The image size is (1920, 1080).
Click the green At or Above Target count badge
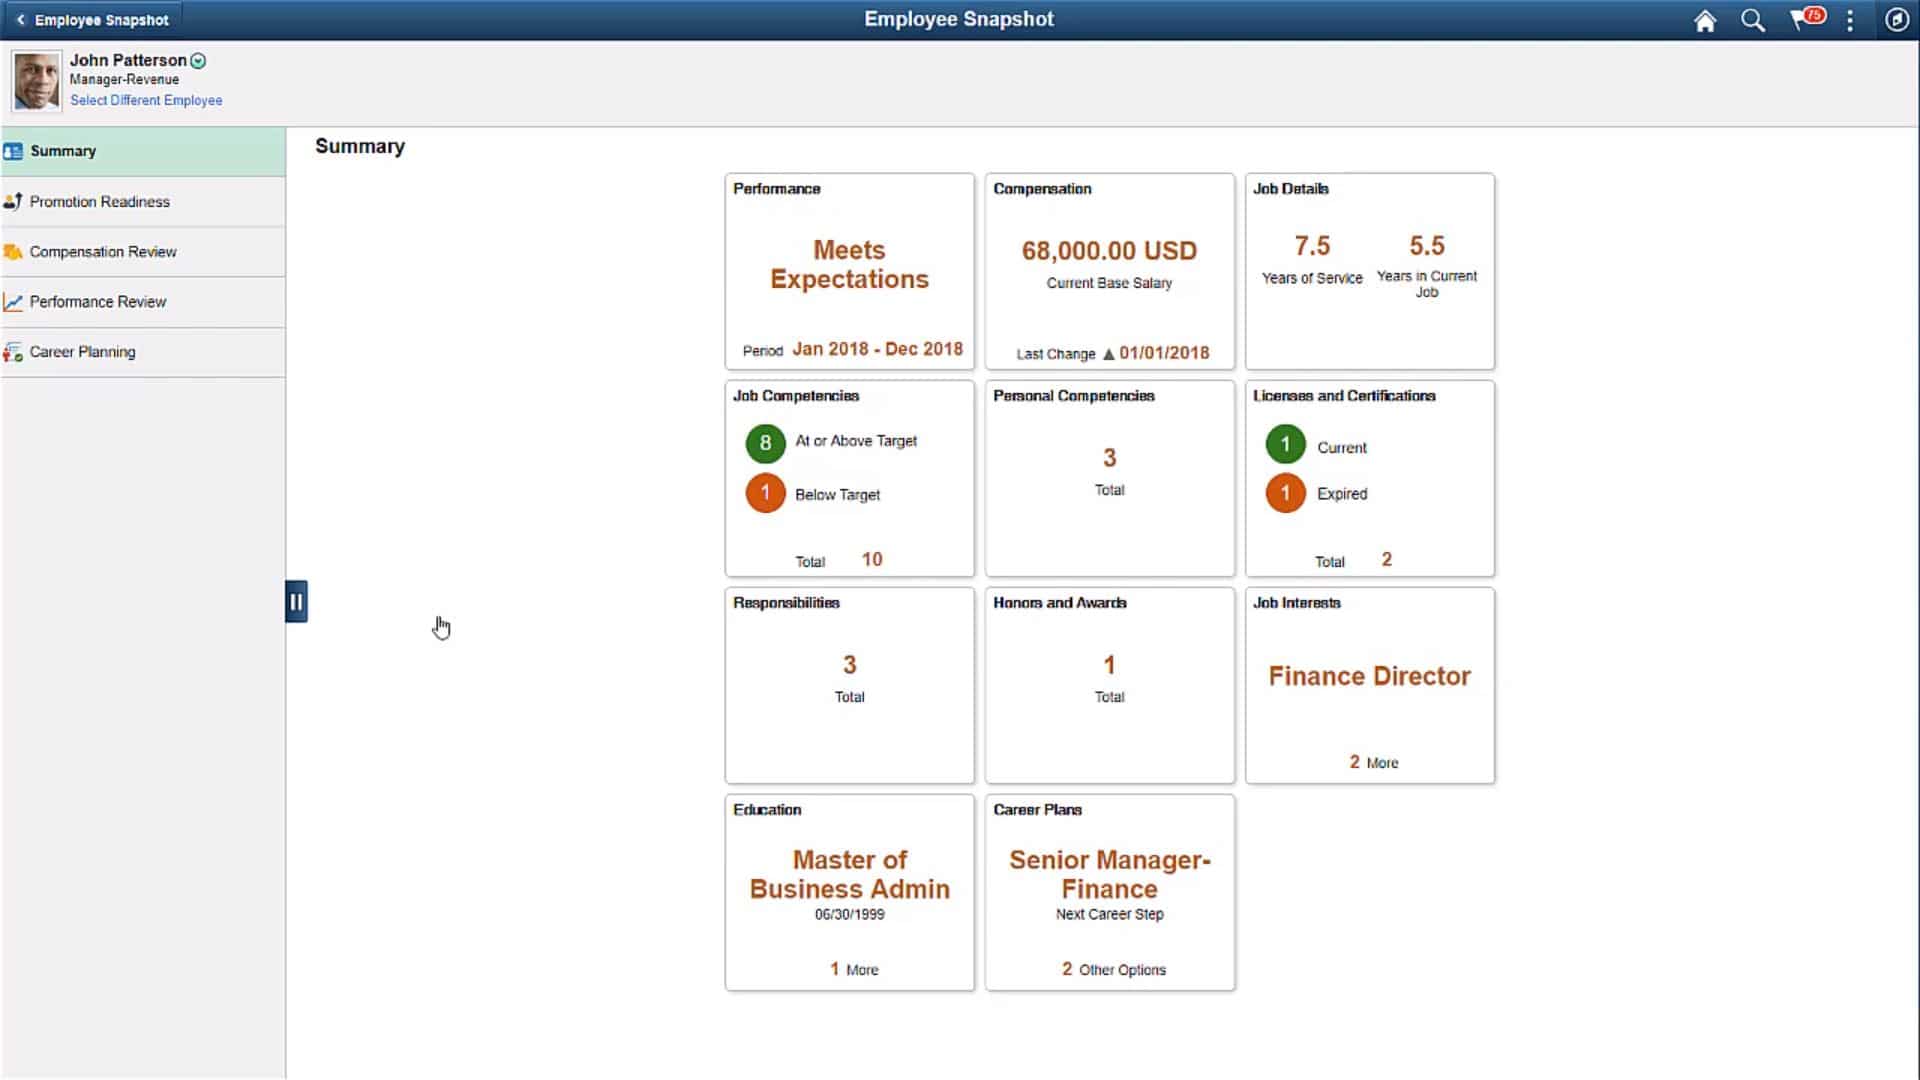point(765,442)
